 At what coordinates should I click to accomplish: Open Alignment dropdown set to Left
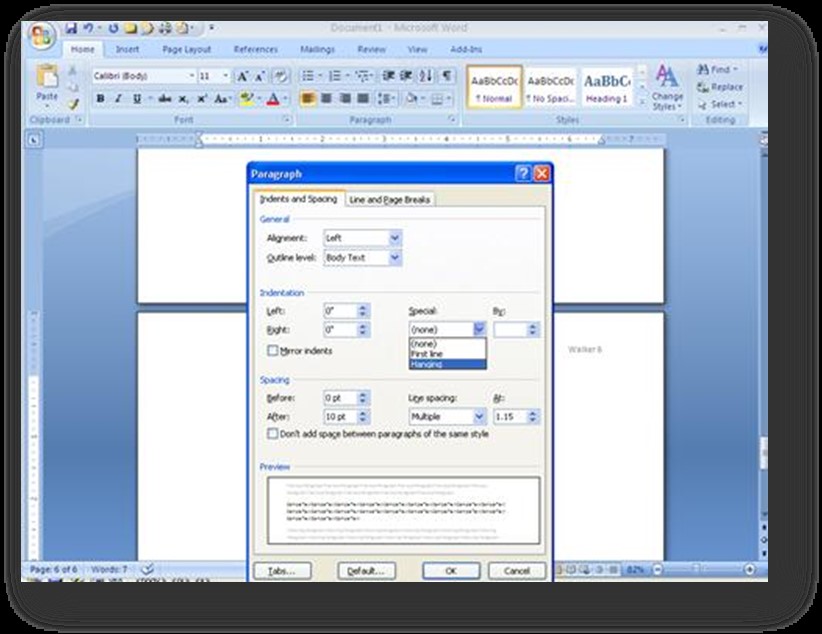pyautogui.click(x=363, y=238)
